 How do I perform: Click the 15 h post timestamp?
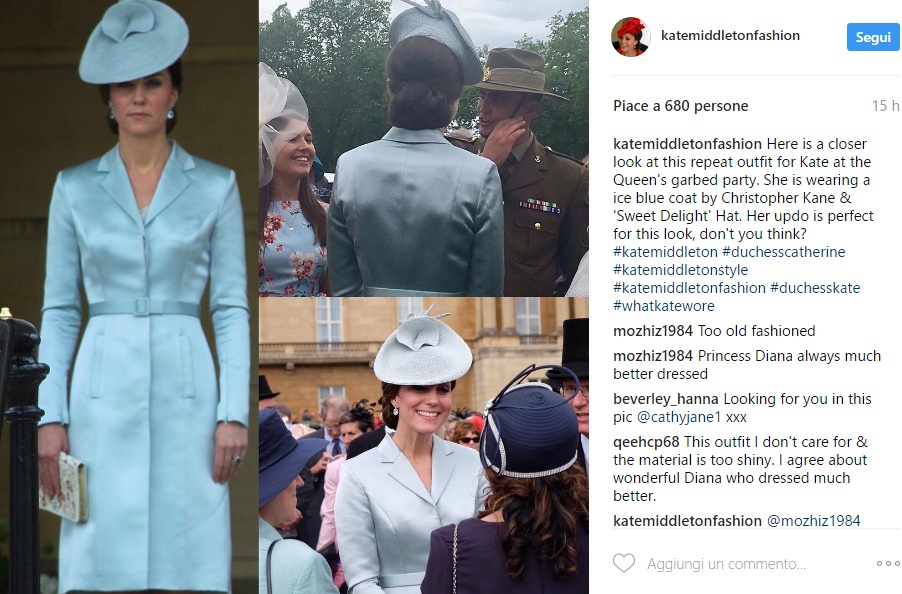885,106
